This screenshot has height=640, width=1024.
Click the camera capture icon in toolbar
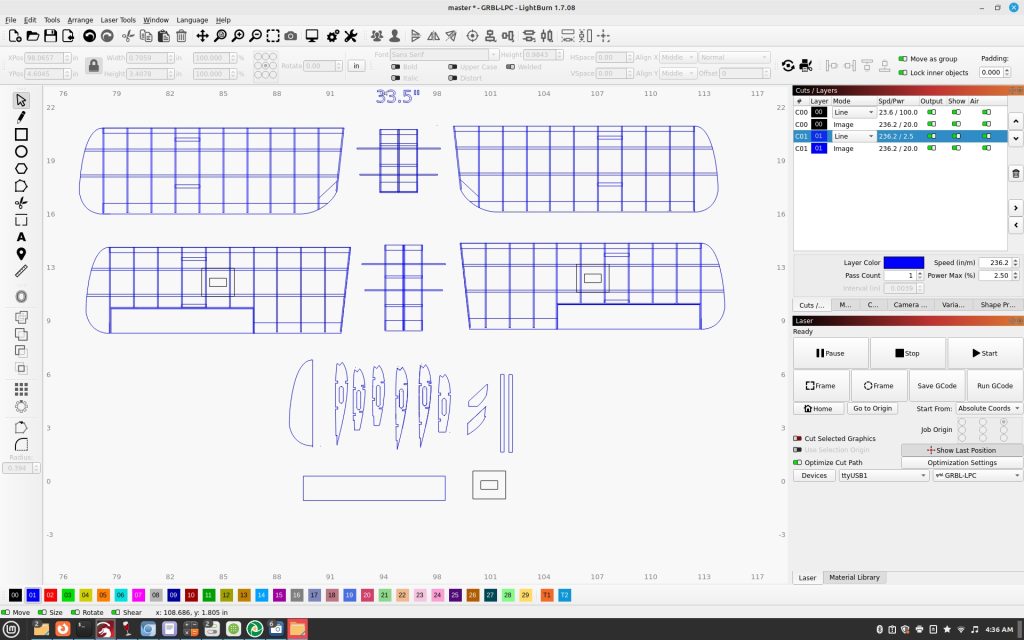[x=290, y=36]
